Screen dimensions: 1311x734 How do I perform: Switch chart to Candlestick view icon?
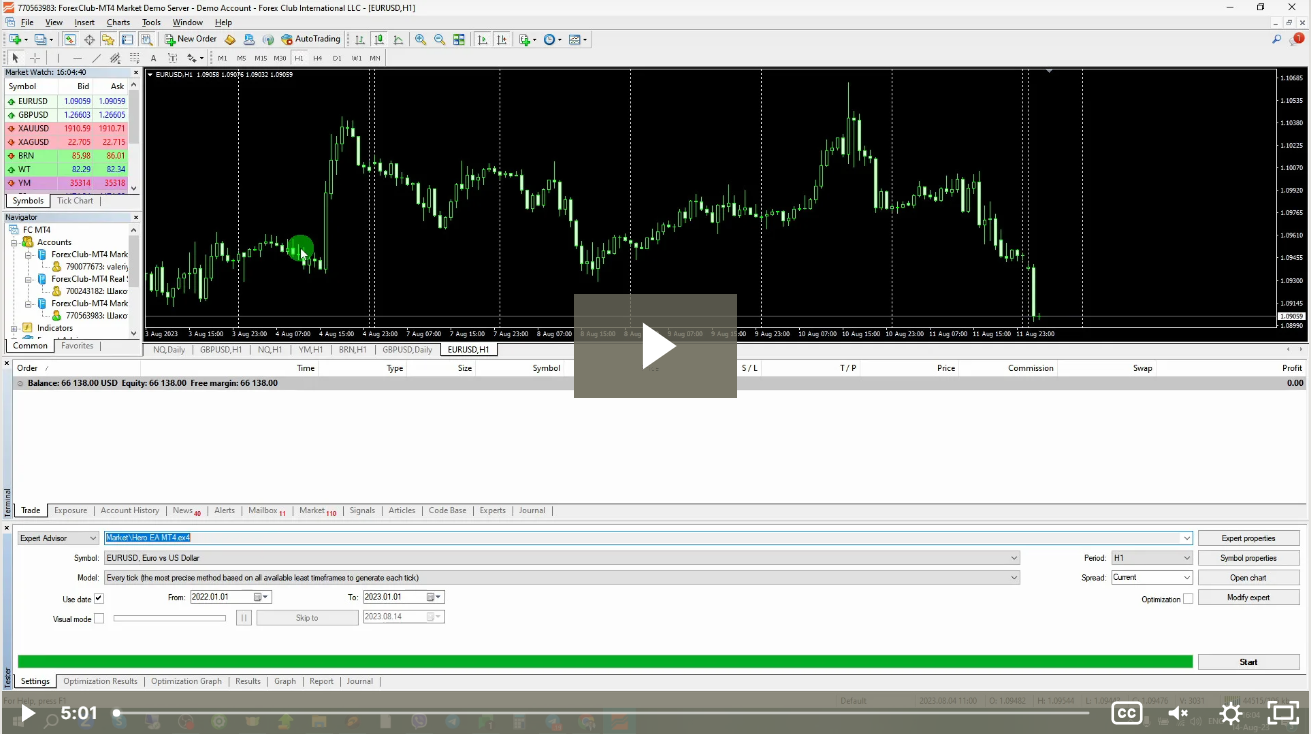pyautogui.click(x=378, y=40)
